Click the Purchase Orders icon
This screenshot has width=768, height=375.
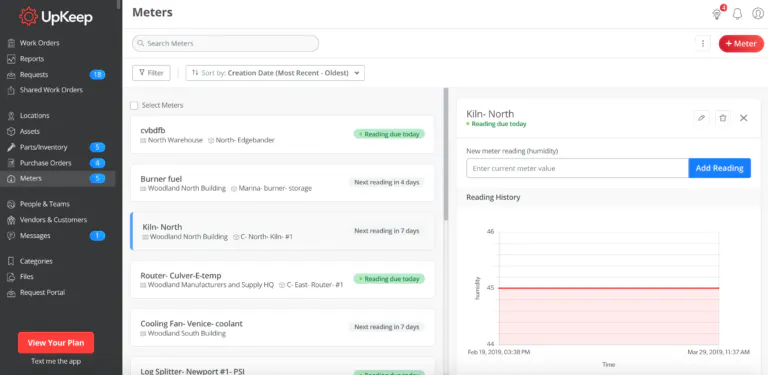tap(12, 163)
